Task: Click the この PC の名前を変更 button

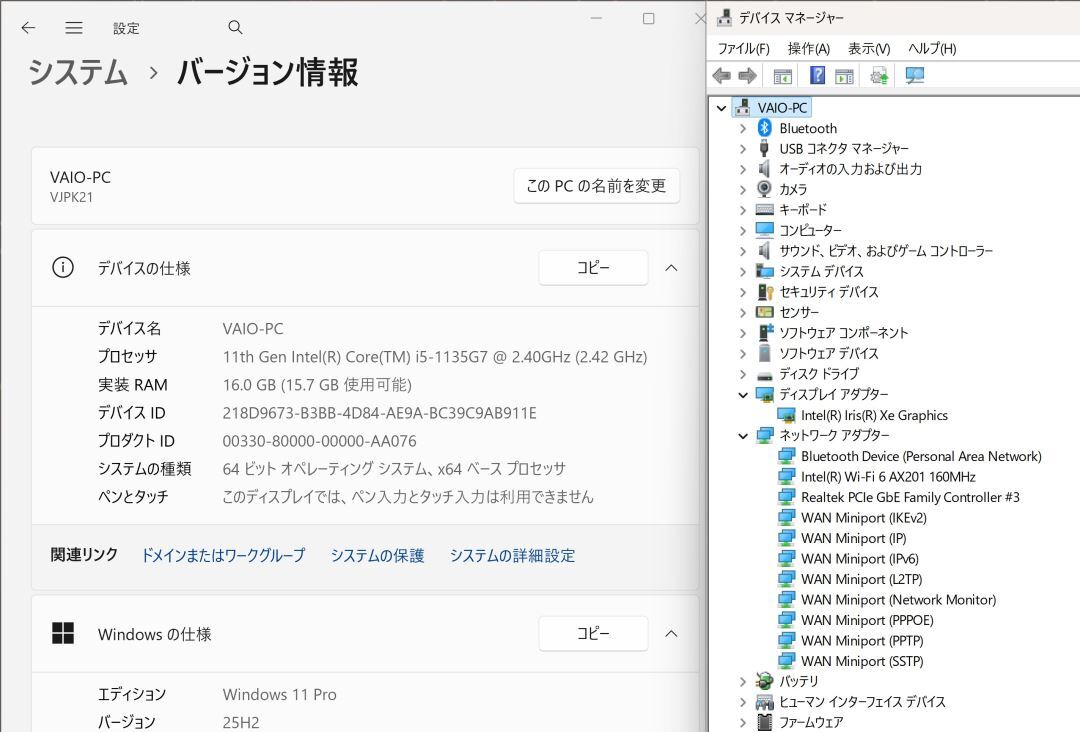Action: [596, 185]
